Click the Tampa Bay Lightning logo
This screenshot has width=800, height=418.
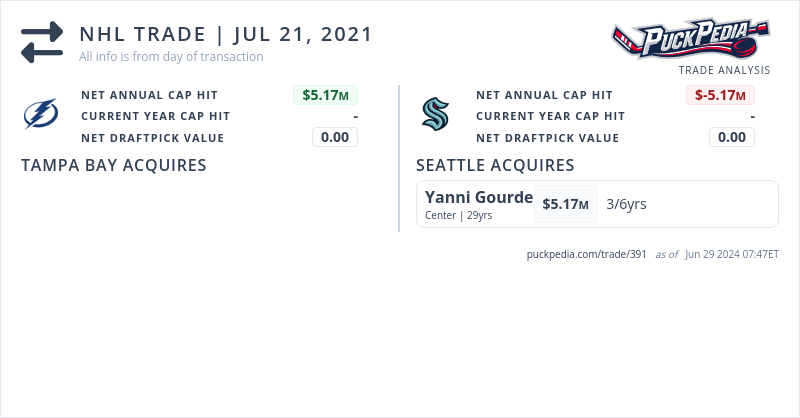click(41, 116)
